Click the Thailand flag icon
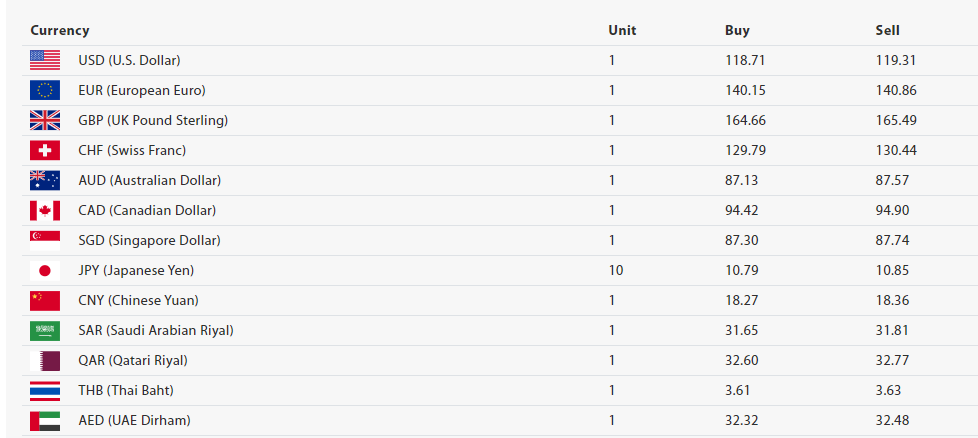 tap(45, 390)
